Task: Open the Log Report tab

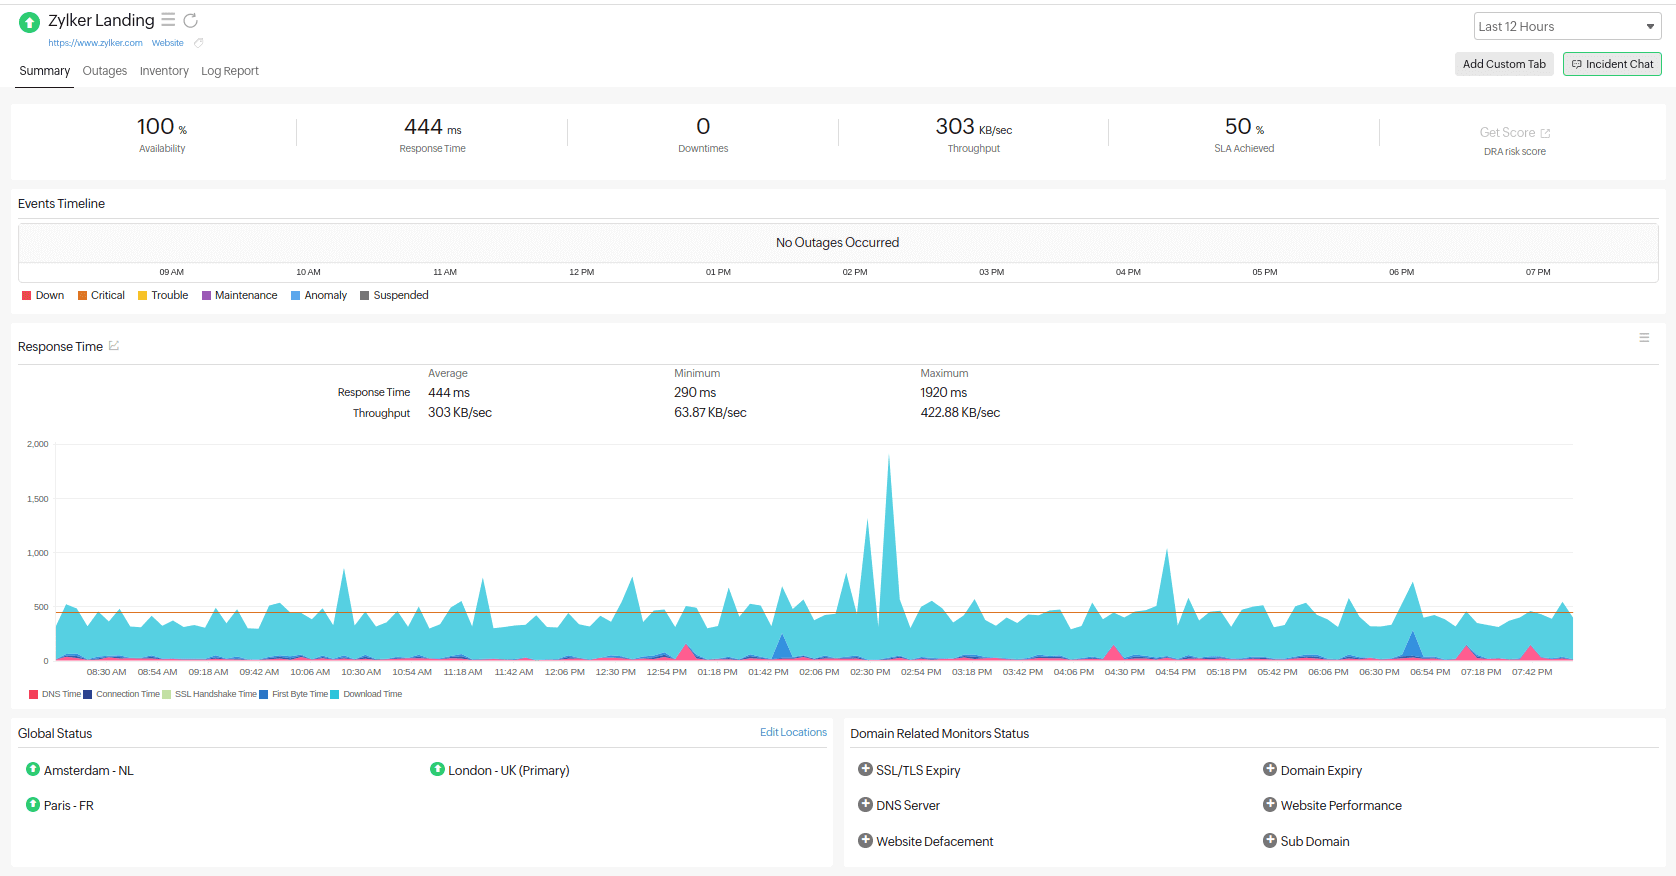Action: click(x=230, y=71)
